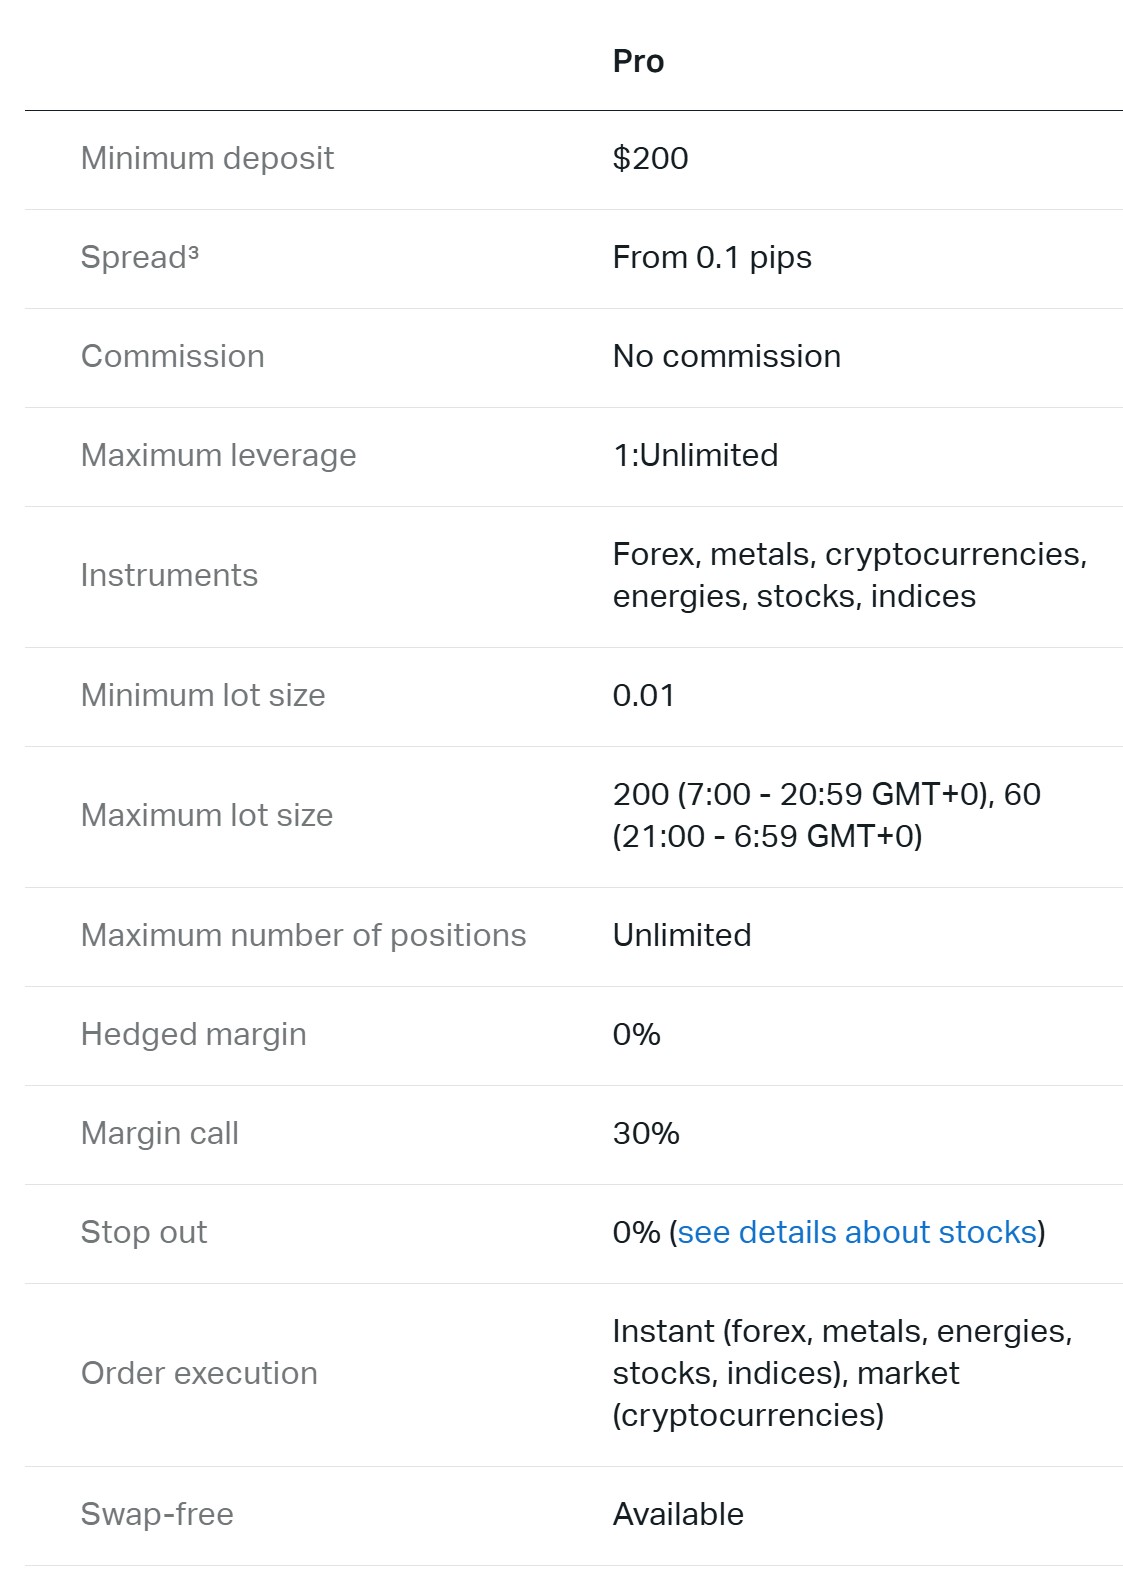Click the Swap-free Available value
Screen dimensions: 1123x1569
[678, 1514]
